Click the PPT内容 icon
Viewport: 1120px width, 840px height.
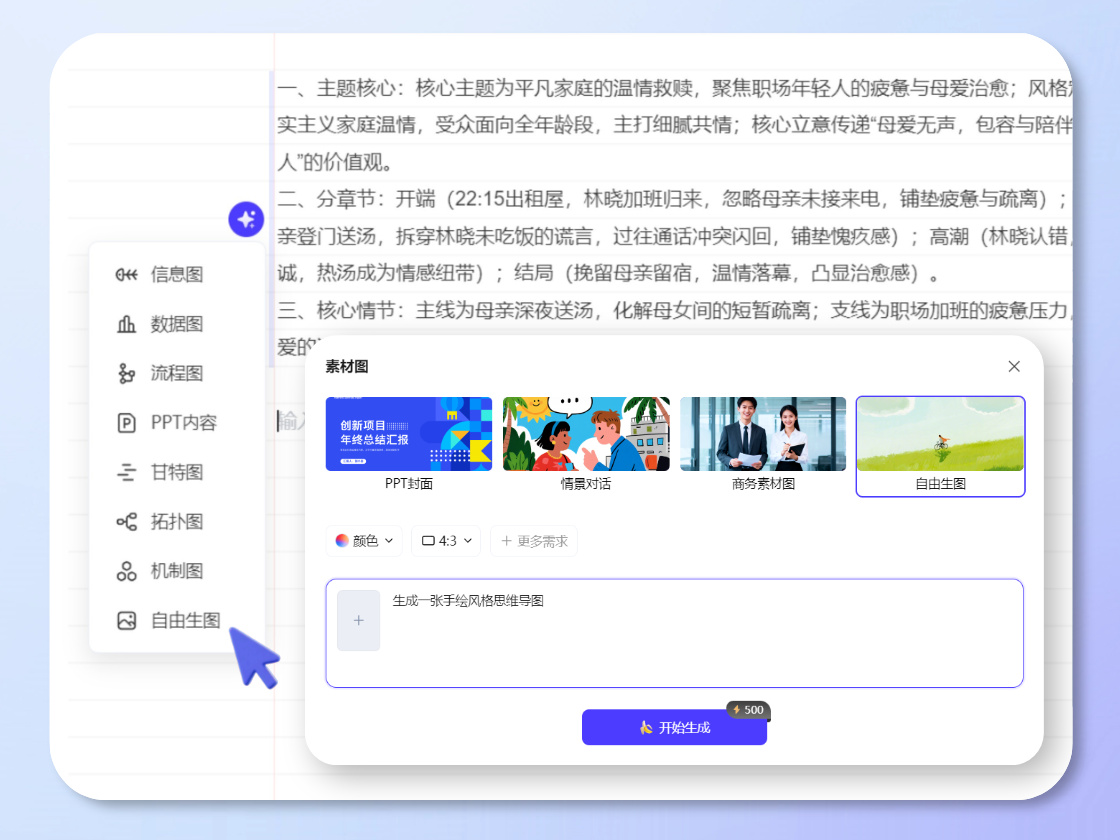(126, 423)
